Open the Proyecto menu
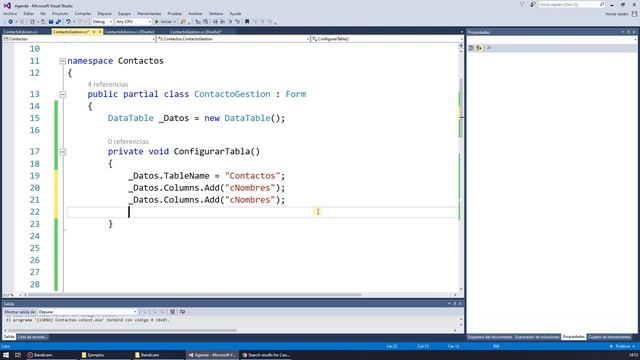The width and height of the screenshot is (640, 360). [x=60, y=13]
